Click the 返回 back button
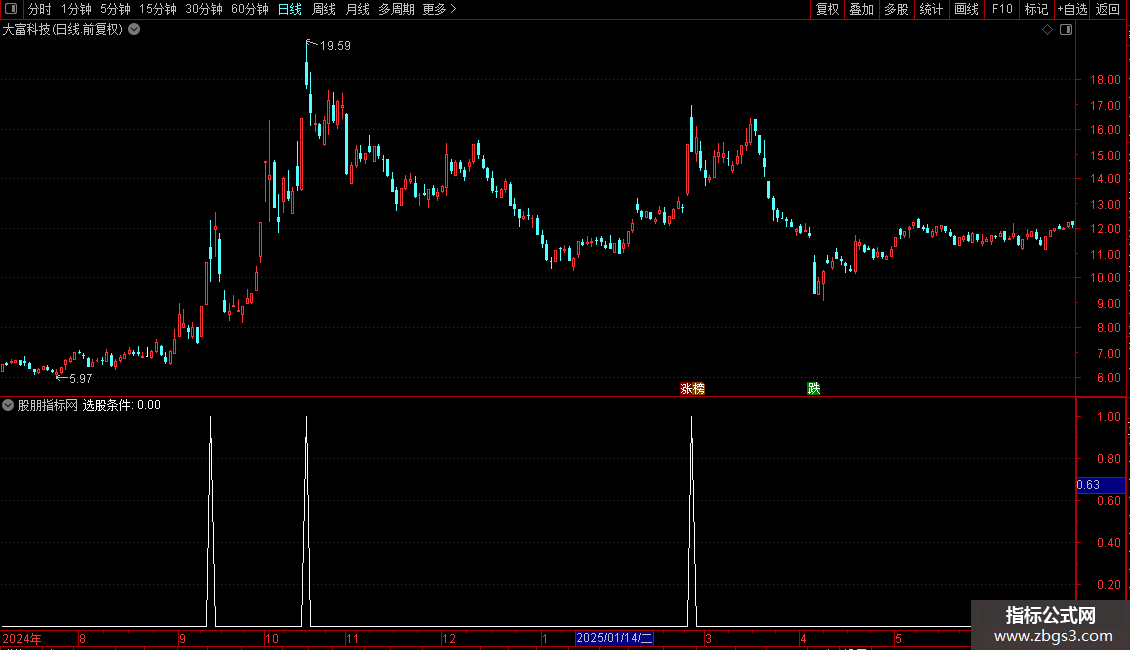 click(1108, 9)
